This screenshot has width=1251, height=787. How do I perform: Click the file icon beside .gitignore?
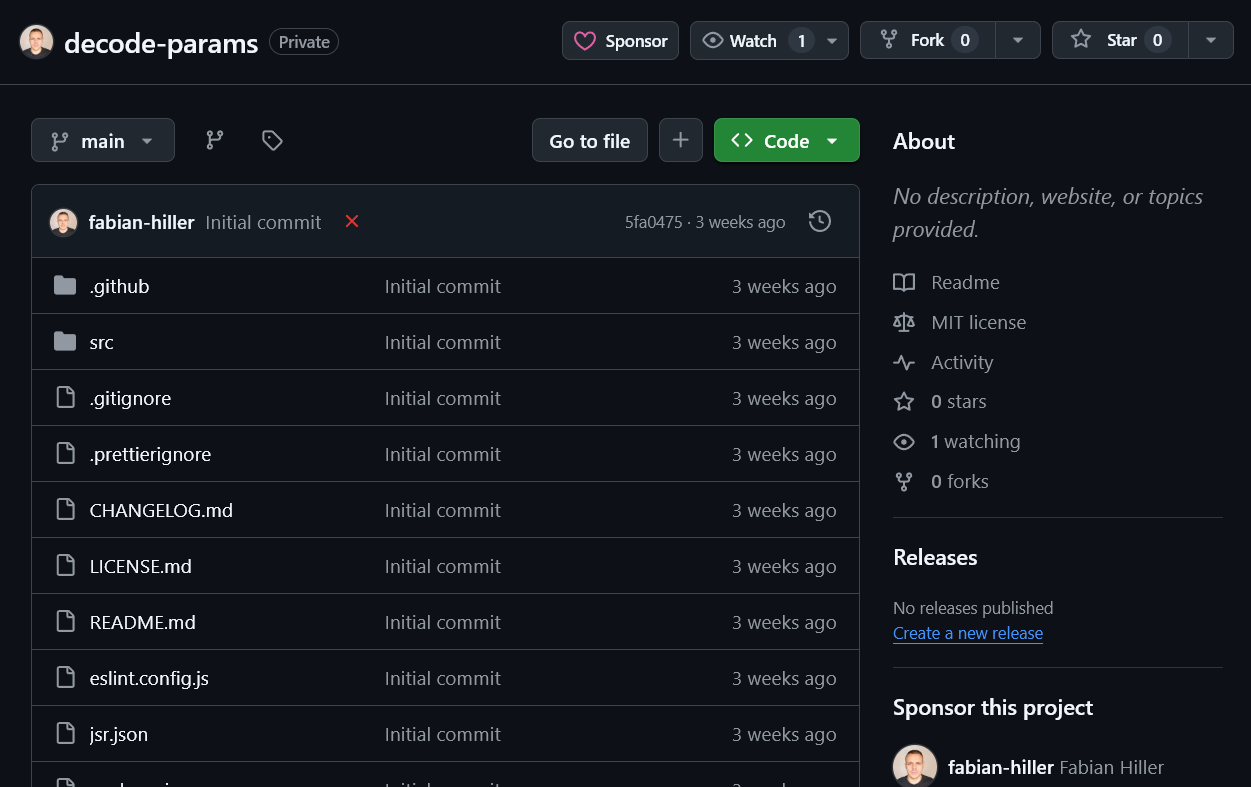coord(66,398)
